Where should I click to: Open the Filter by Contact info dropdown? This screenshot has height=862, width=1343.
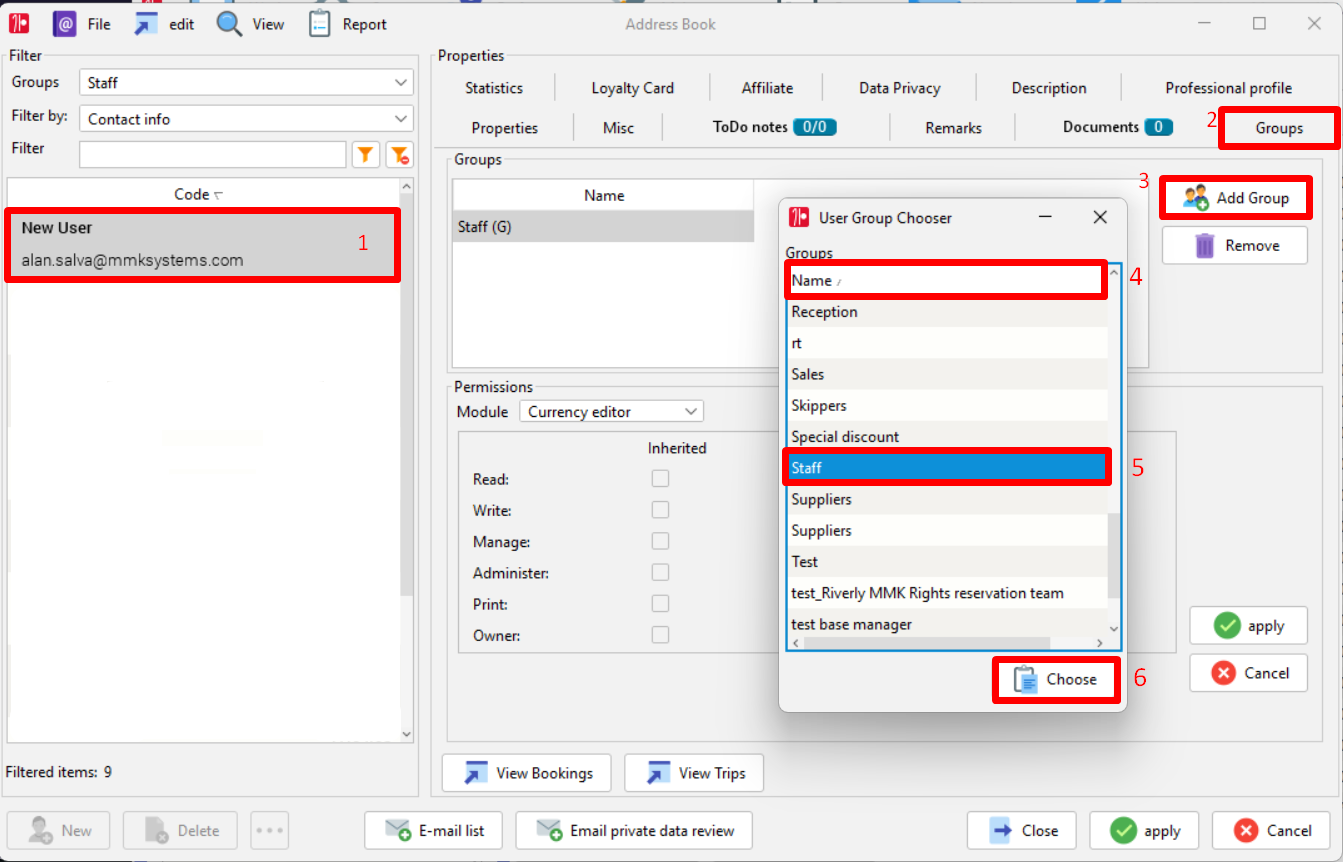point(246,118)
